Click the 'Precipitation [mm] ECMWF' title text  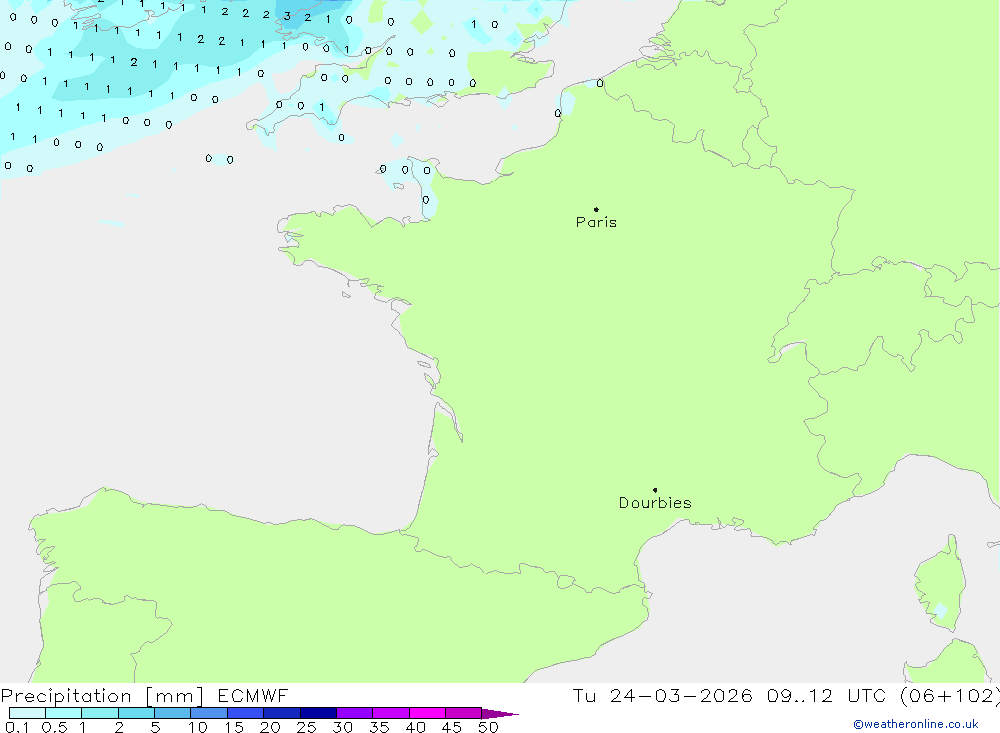coord(145,695)
